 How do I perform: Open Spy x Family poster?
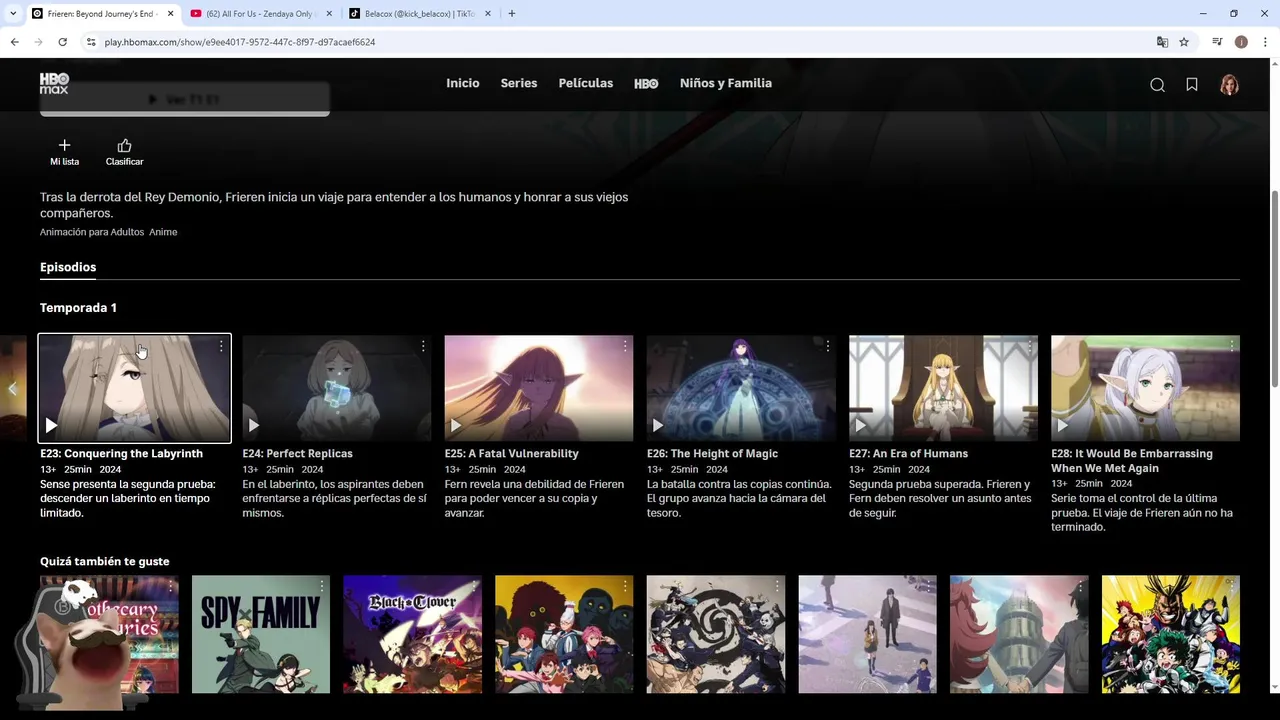(x=260, y=634)
